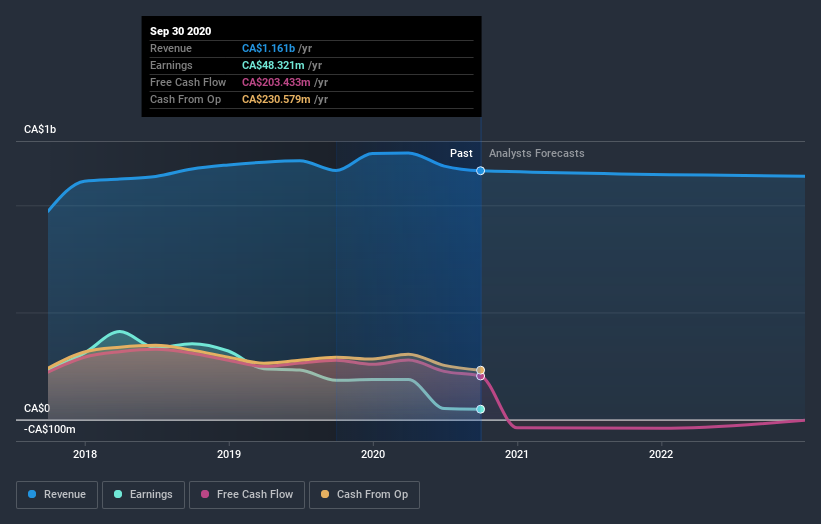Click the Revenue row label in tooltip
This screenshot has height=524, width=821.
[x=171, y=48]
